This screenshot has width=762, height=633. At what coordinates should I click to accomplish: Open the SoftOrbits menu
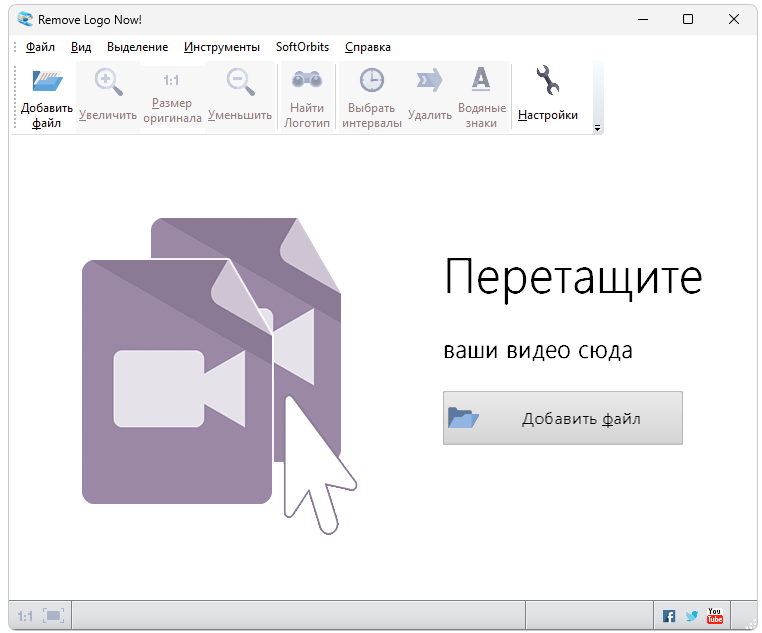coord(302,47)
